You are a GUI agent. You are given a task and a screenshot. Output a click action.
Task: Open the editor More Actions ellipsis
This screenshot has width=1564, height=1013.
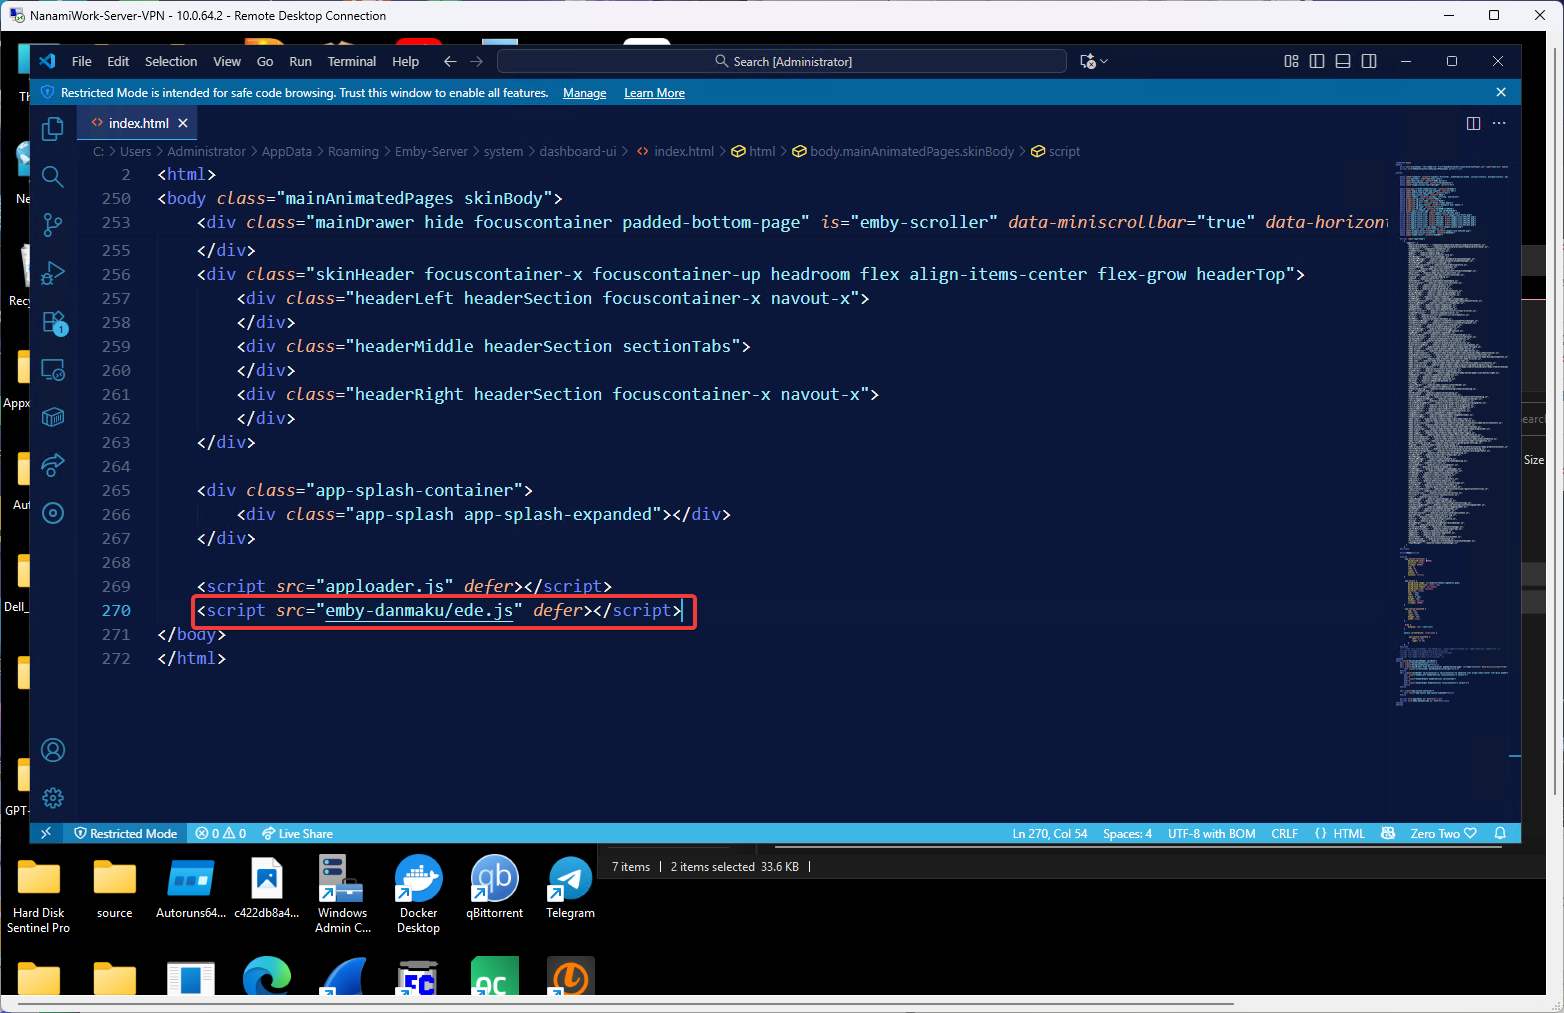click(x=1499, y=123)
